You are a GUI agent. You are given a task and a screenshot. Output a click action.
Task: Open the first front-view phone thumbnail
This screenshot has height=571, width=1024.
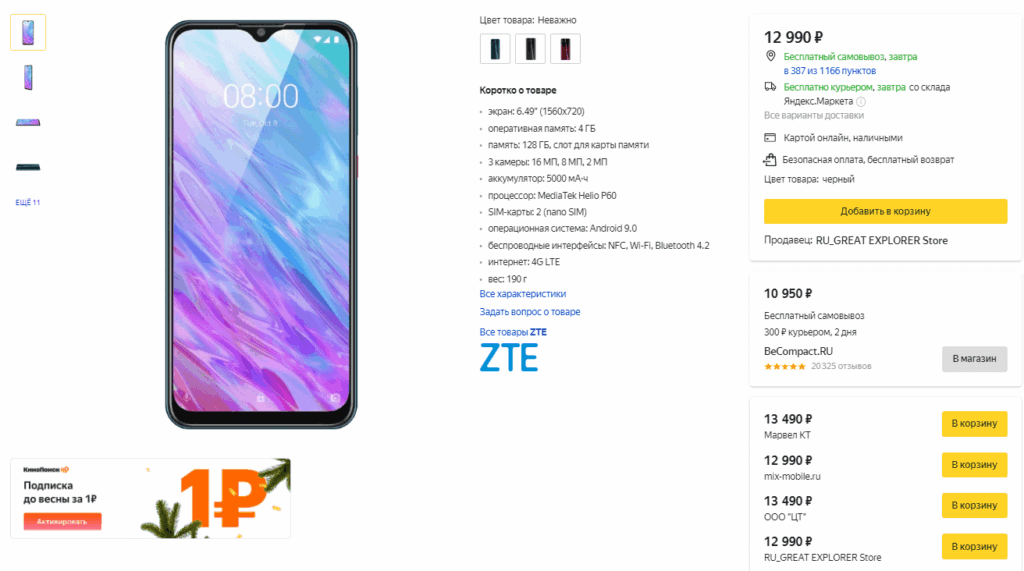tap(28, 32)
